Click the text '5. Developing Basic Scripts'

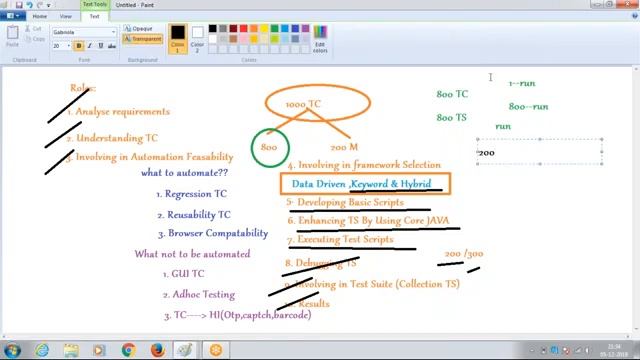(345, 202)
